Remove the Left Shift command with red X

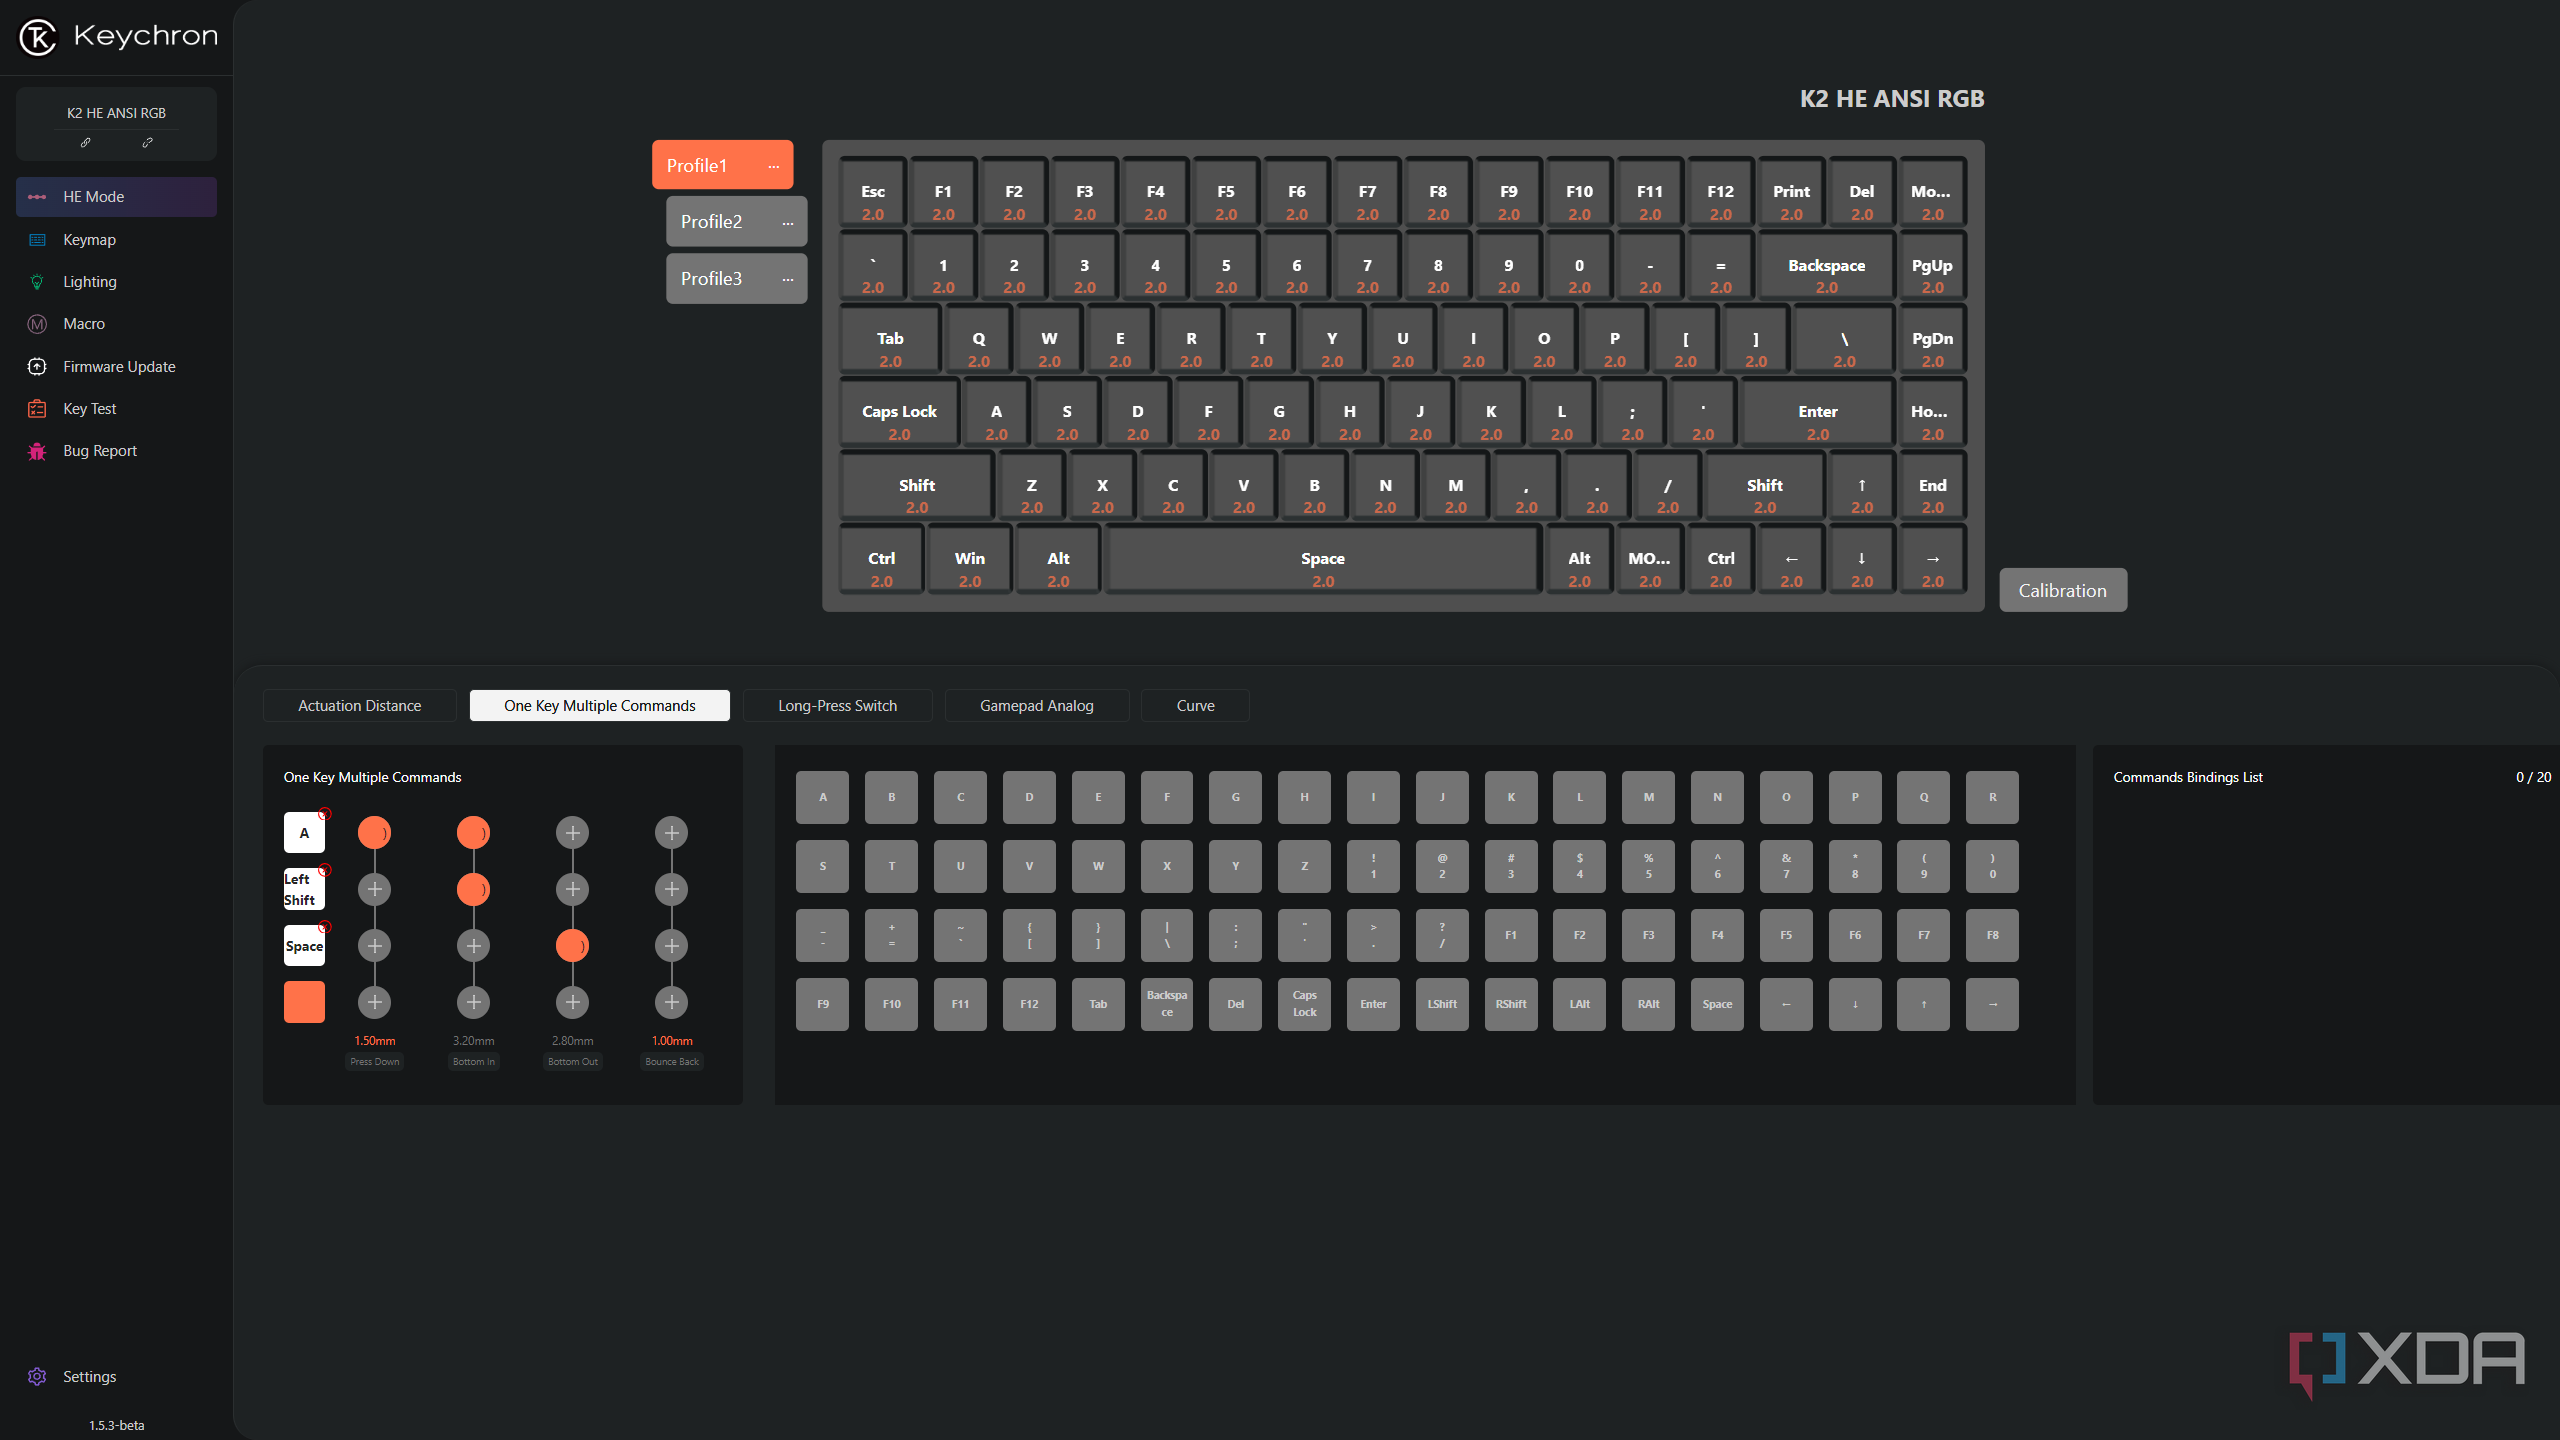pyautogui.click(x=325, y=870)
